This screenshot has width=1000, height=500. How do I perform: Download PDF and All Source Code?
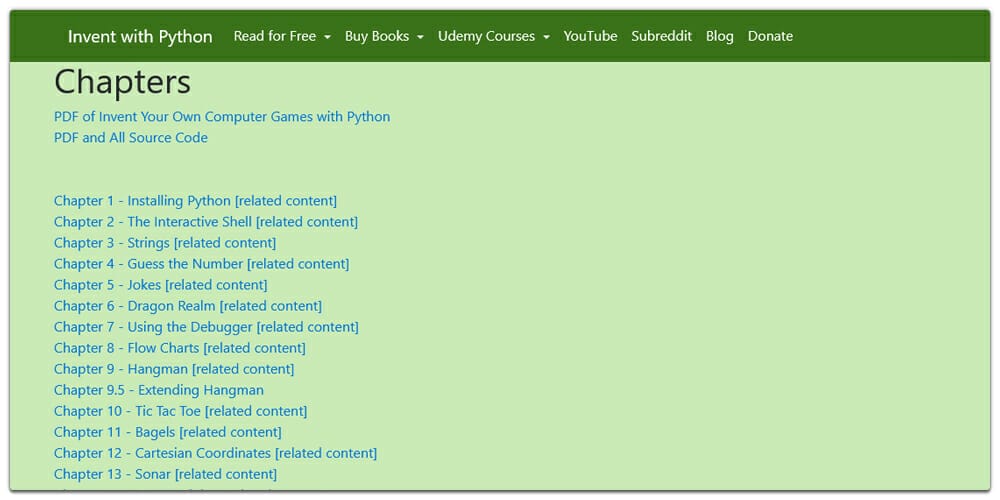[131, 138]
